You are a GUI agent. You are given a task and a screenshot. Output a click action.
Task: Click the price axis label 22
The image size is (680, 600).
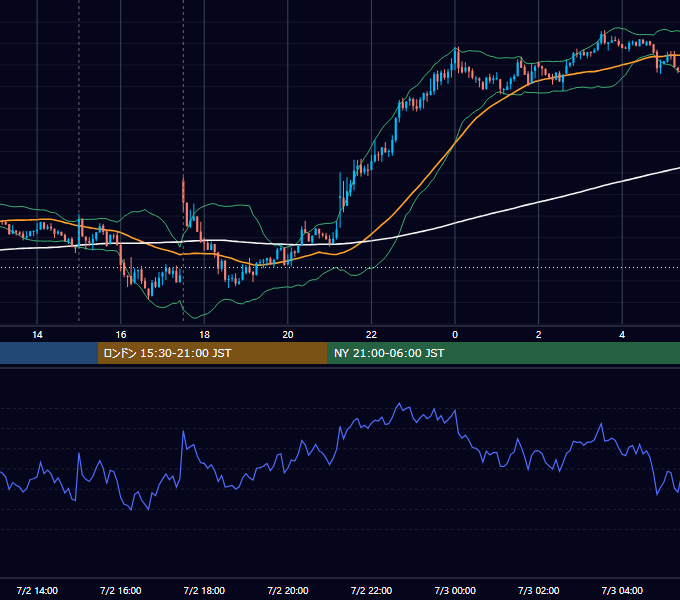[x=371, y=335]
